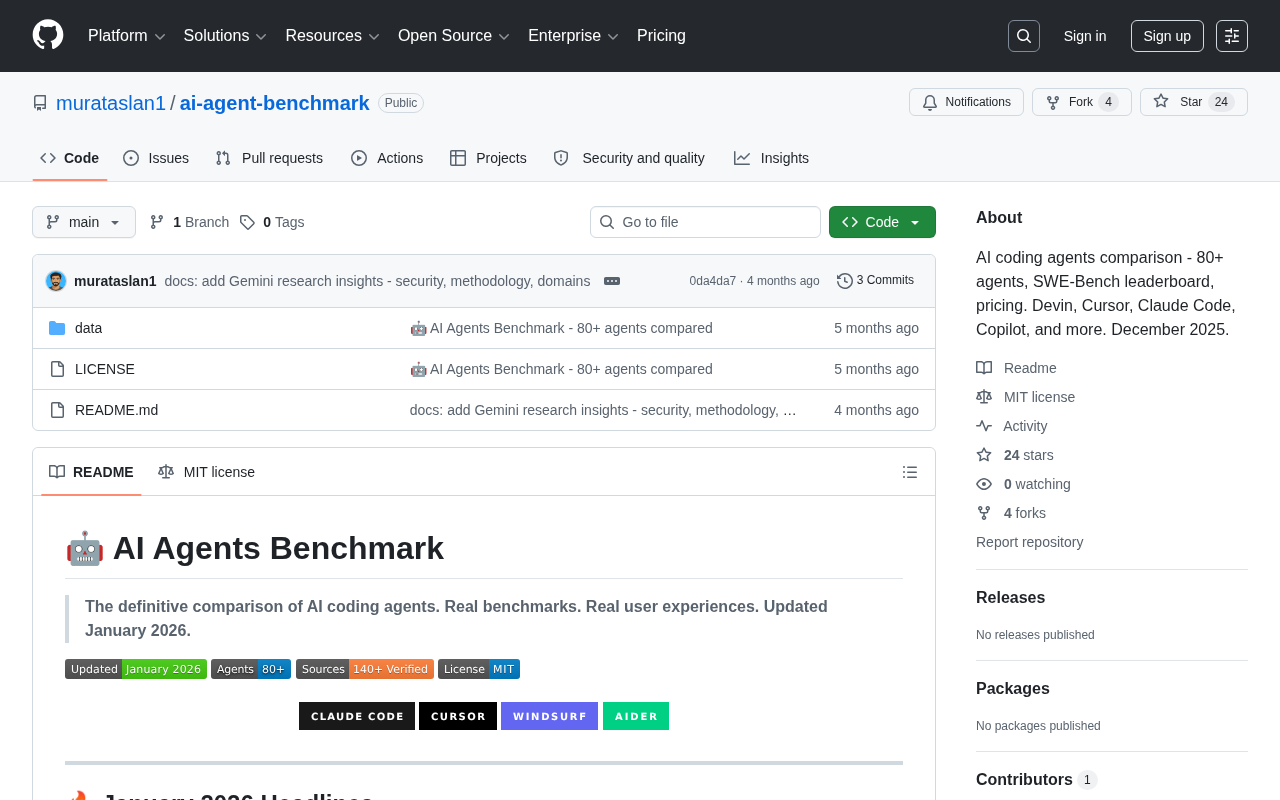Click the 1 Branch link
1280x800 pixels.
(189, 222)
